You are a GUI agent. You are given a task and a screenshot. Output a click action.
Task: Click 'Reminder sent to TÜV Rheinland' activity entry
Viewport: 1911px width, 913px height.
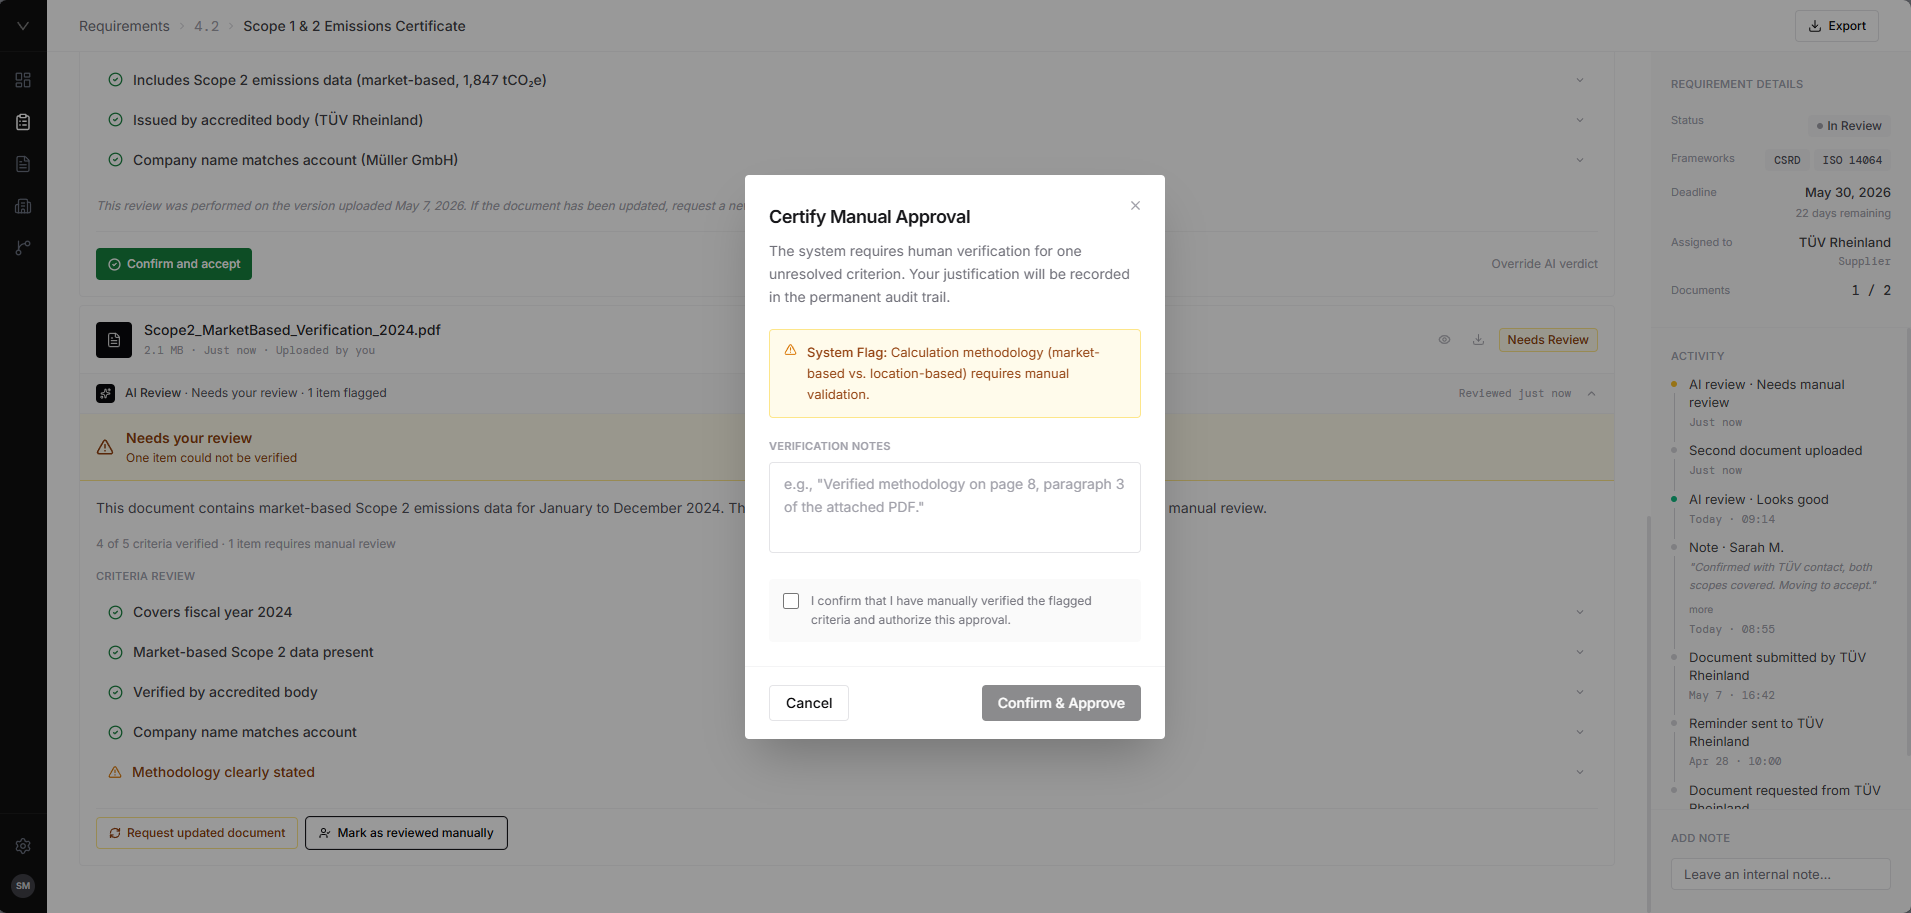1756,732
